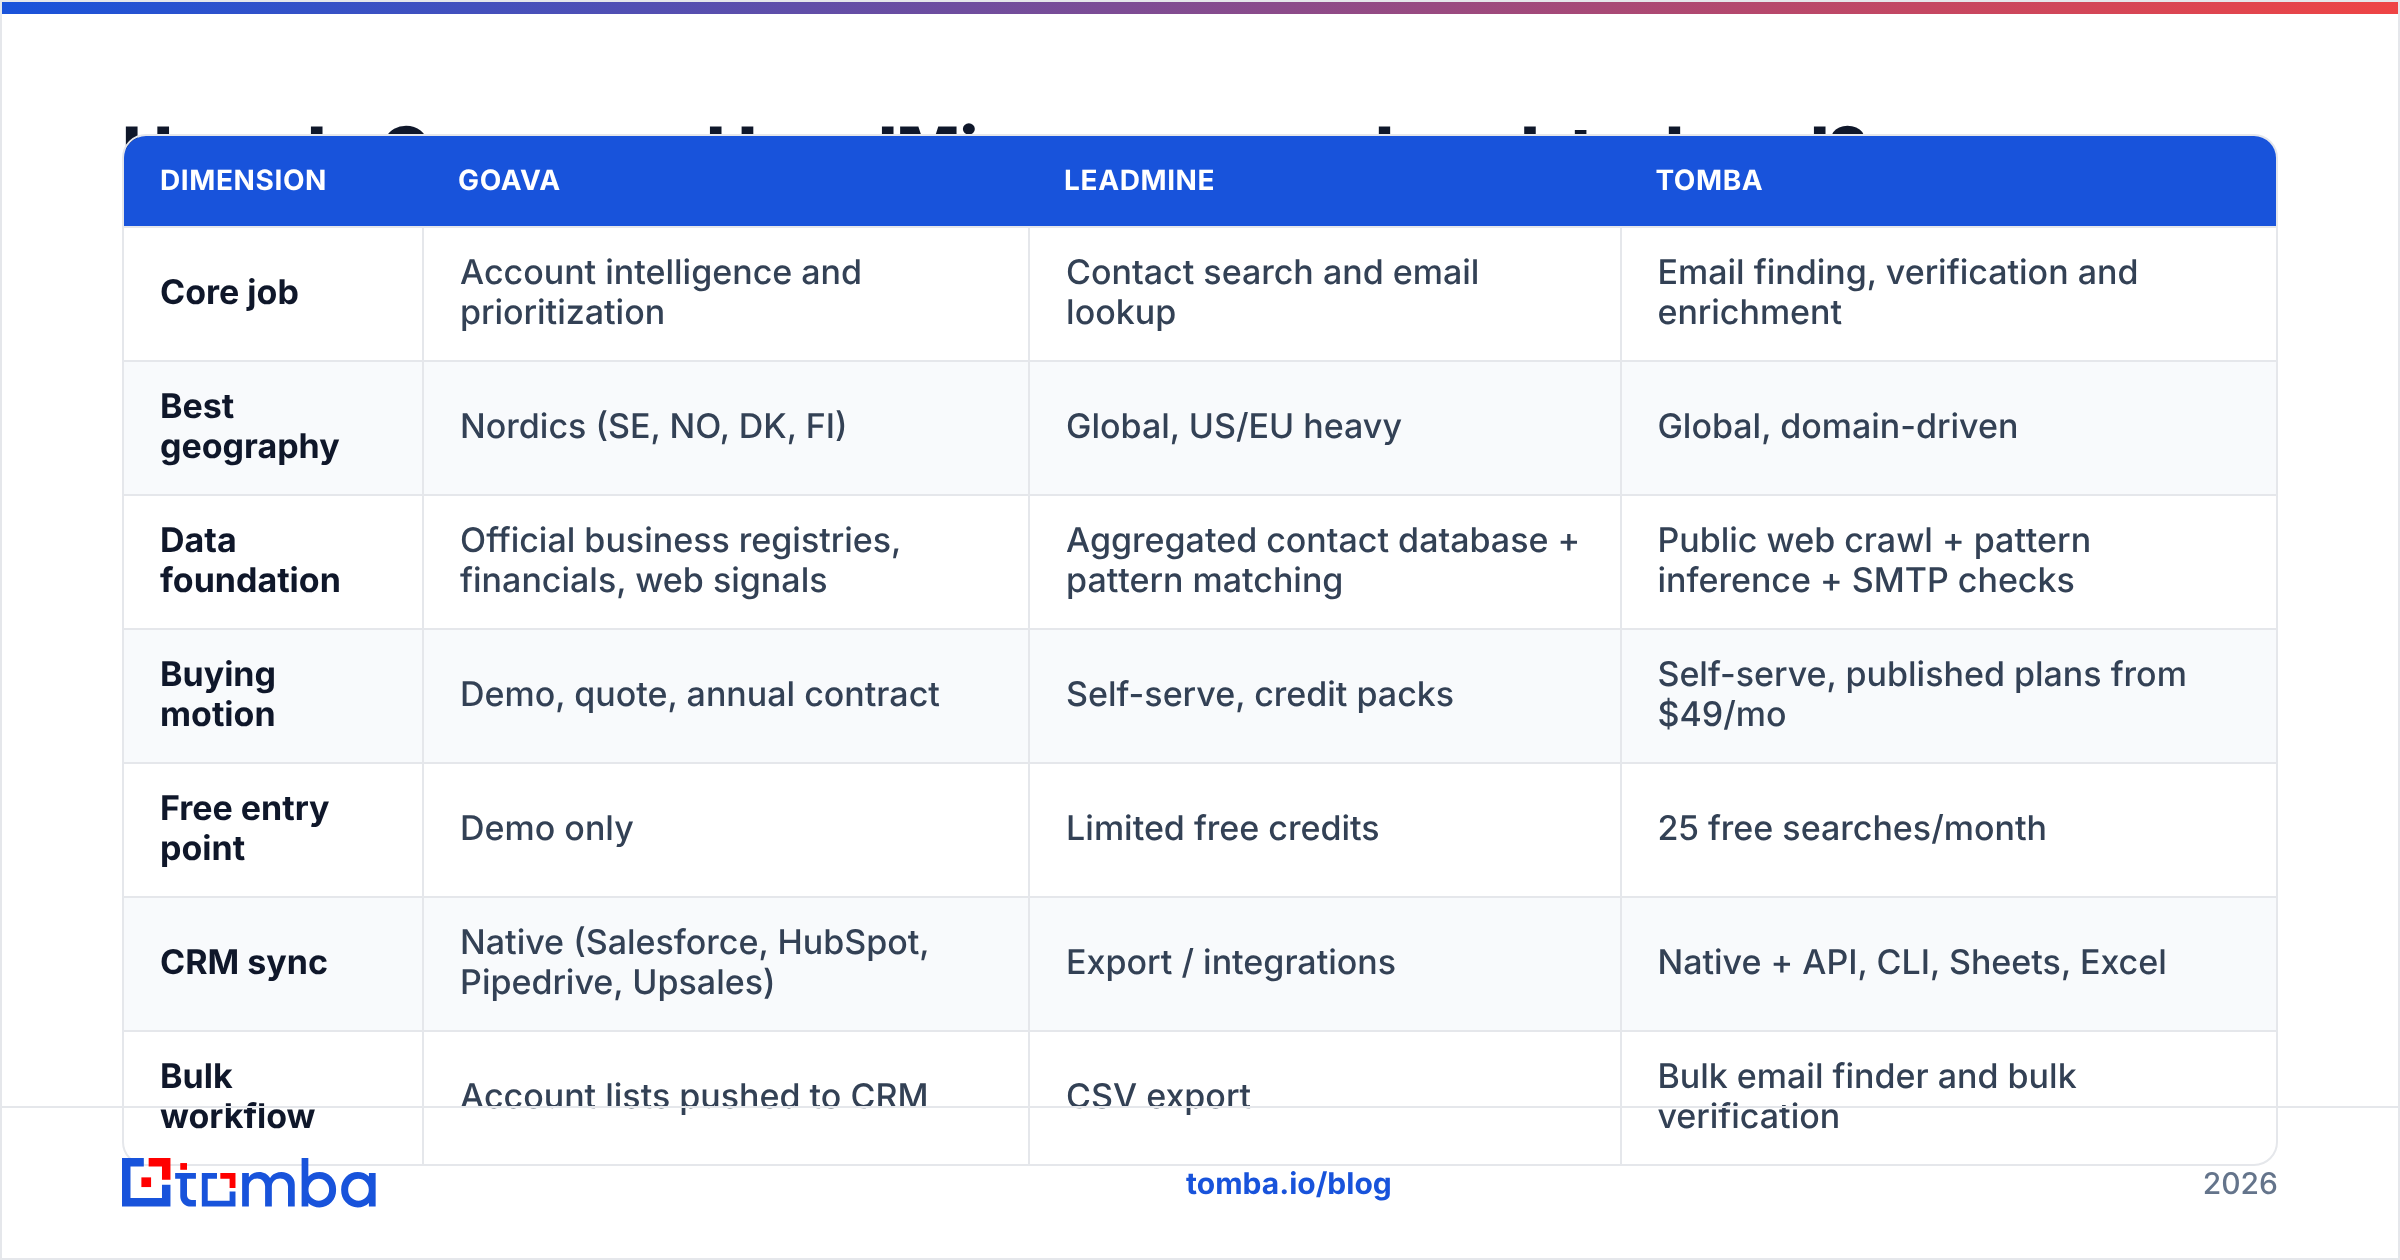The height and width of the screenshot is (1260, 2400).
Task: Click the "CRM sync" row label
Action: (244, 962)
